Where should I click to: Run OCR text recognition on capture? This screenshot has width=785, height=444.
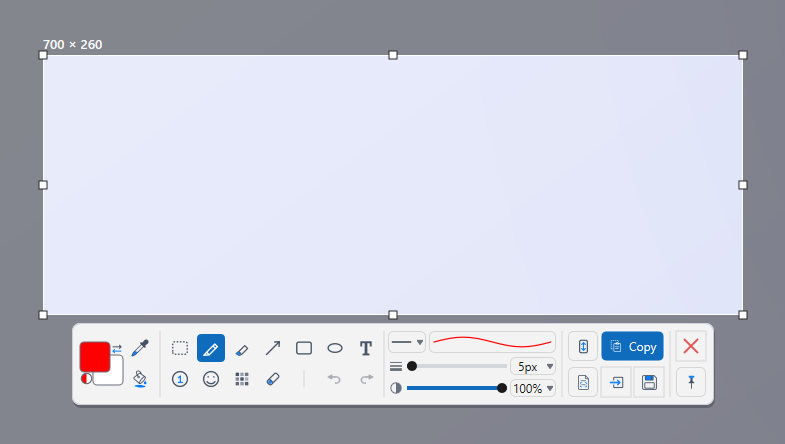[x=583, y=382]
